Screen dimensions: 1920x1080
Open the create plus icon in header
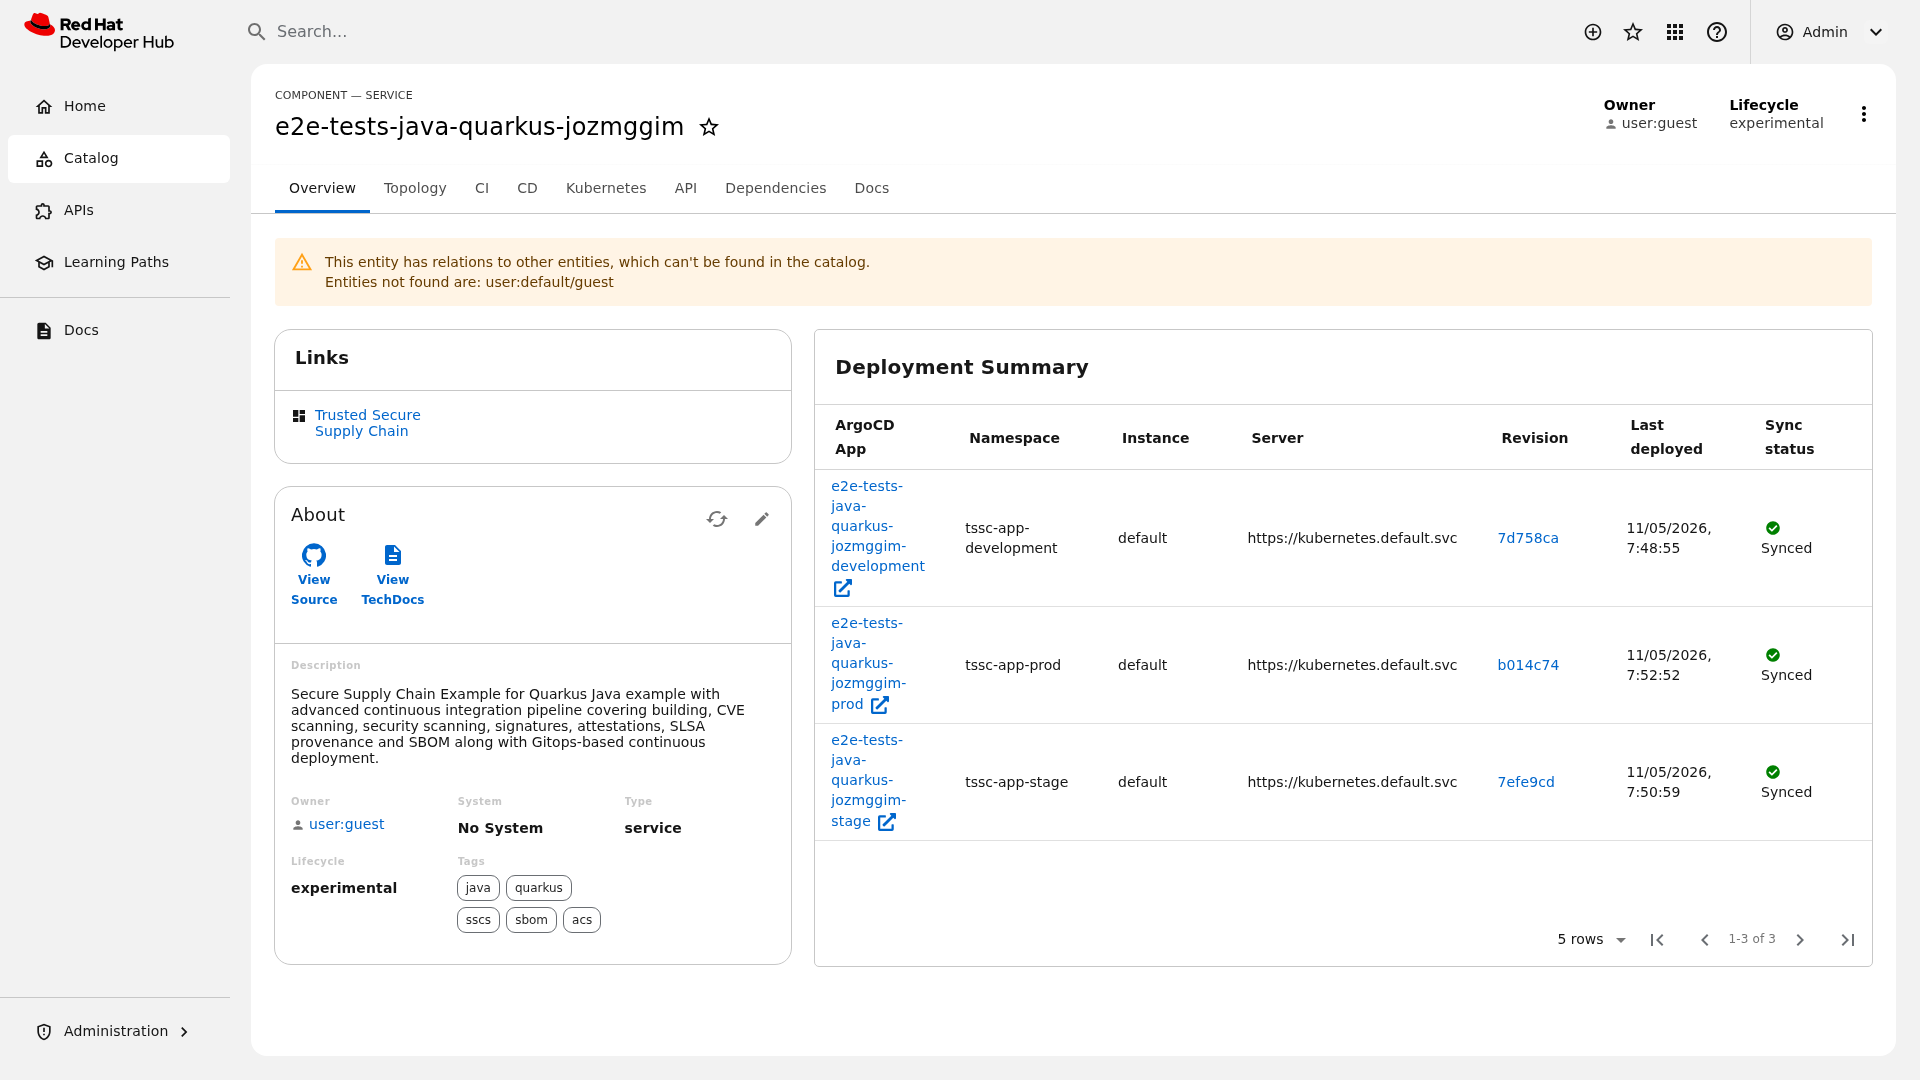point(1593,32)
